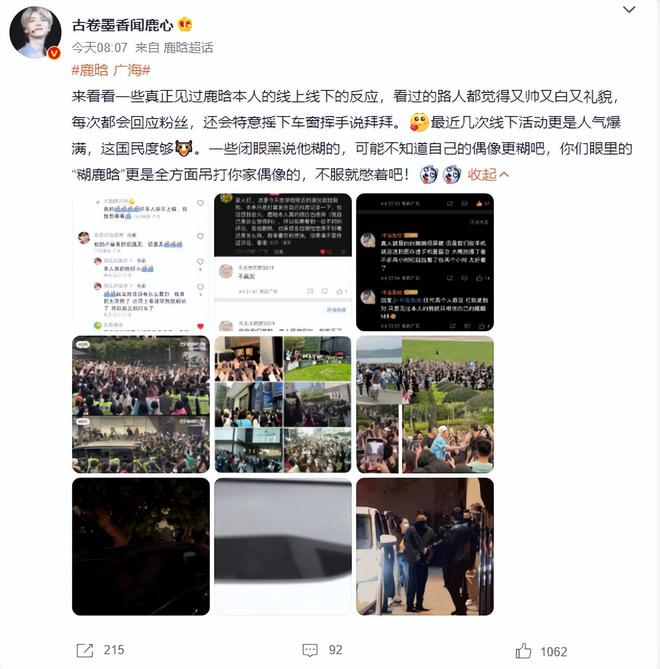This screenshot has width=660, height=669.
Task: Collapse the post text with 收起
Action: (488, 175)
